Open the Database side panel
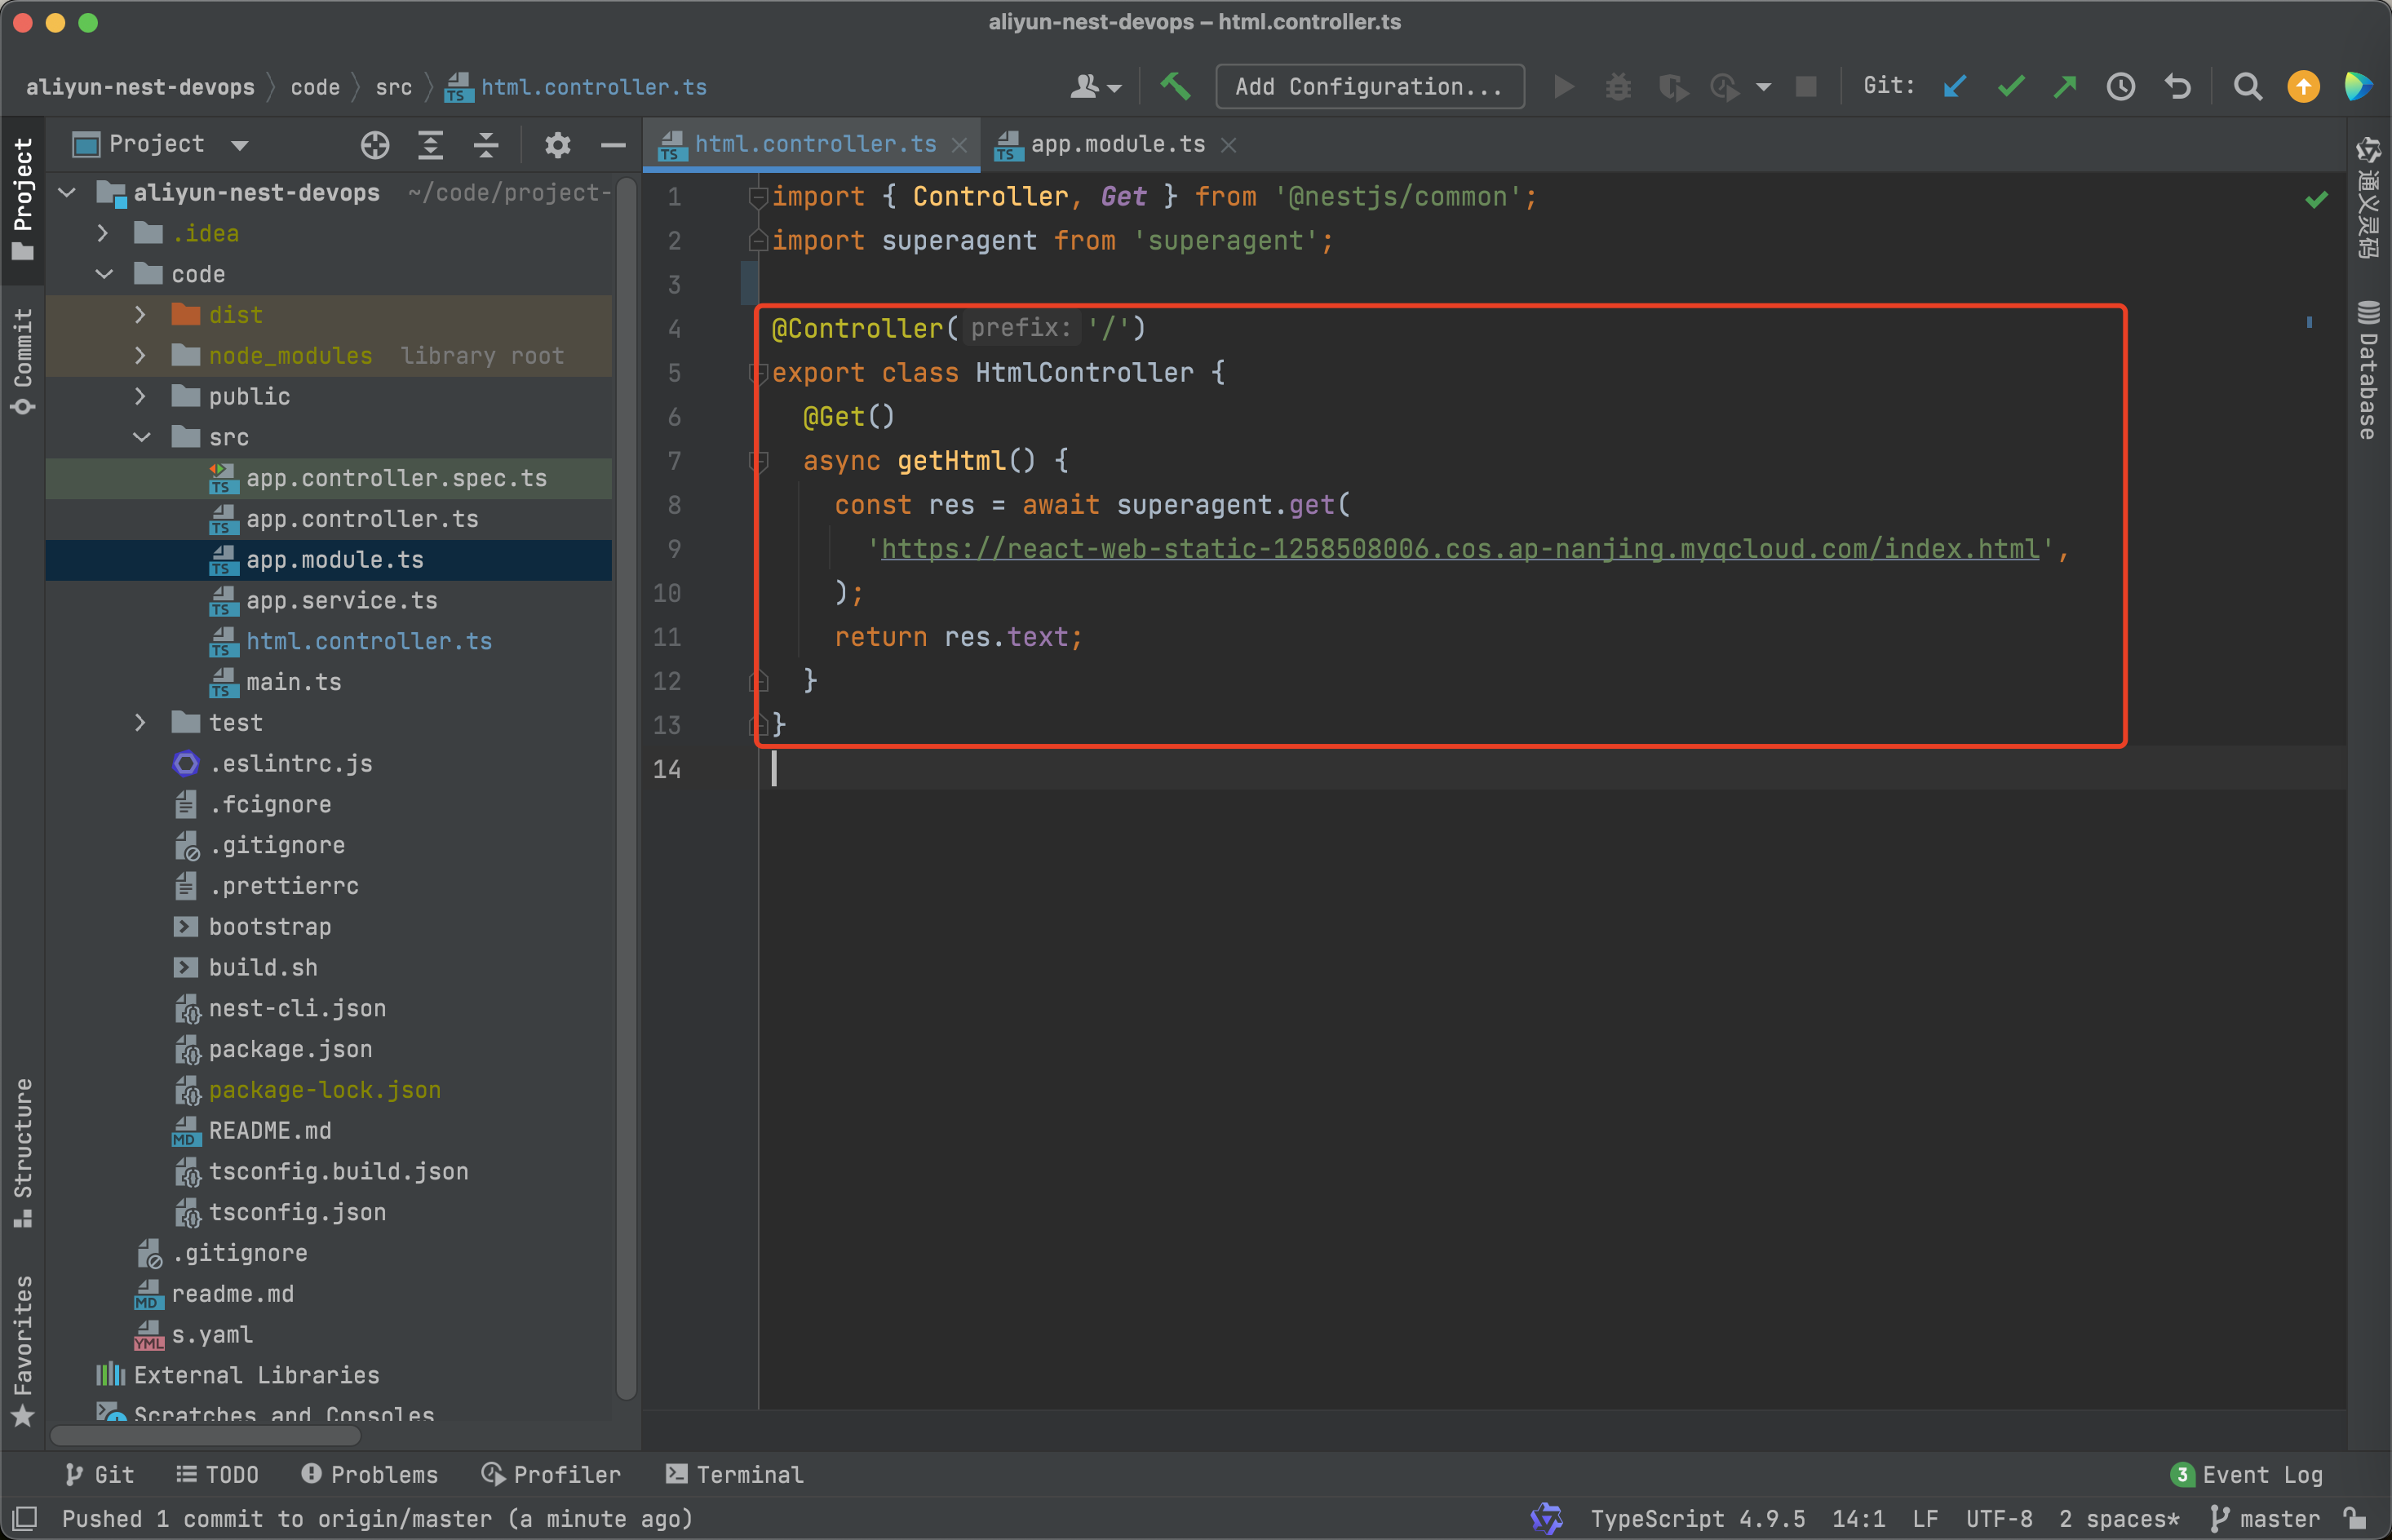Screen dimensions: 2392x1540 2368,369
